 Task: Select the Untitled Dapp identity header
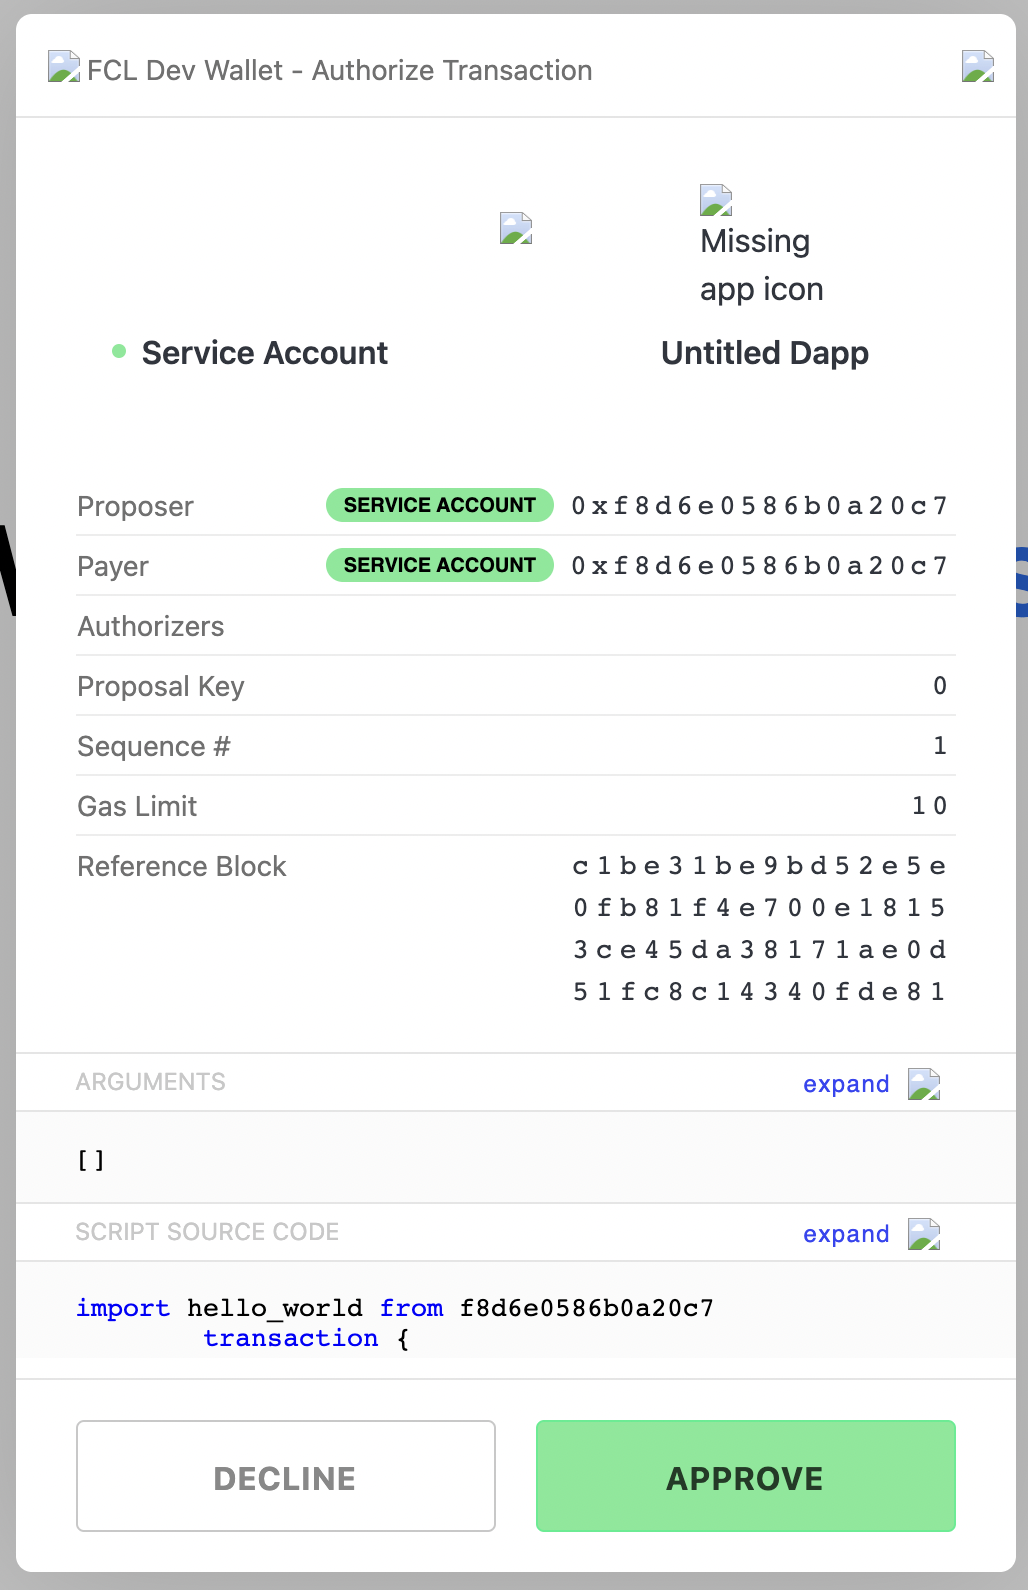click(765, 352)
